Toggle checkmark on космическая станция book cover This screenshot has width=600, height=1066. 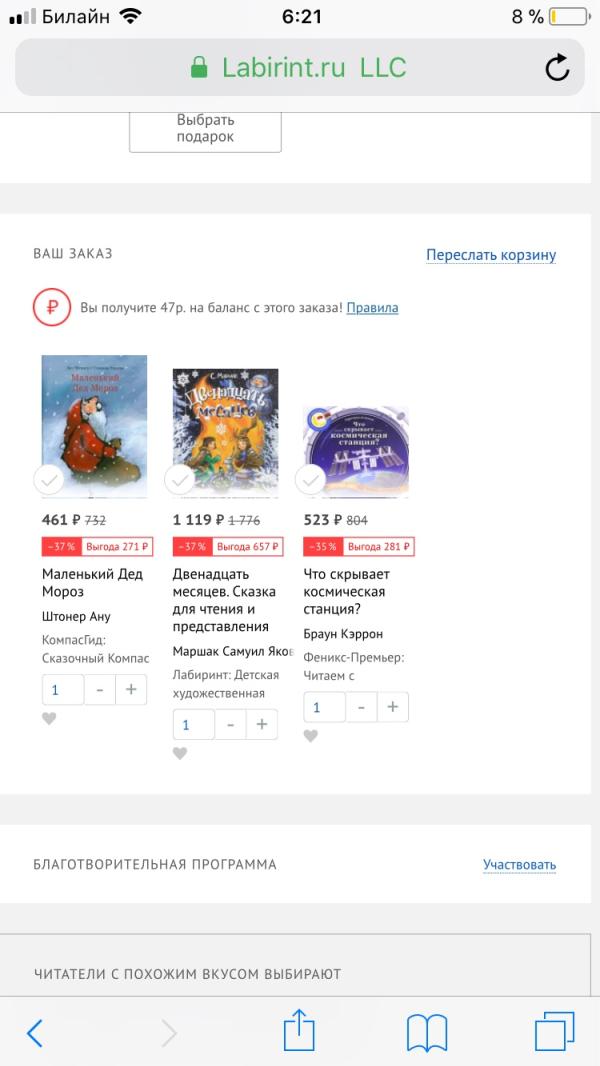tap(311, 481)
